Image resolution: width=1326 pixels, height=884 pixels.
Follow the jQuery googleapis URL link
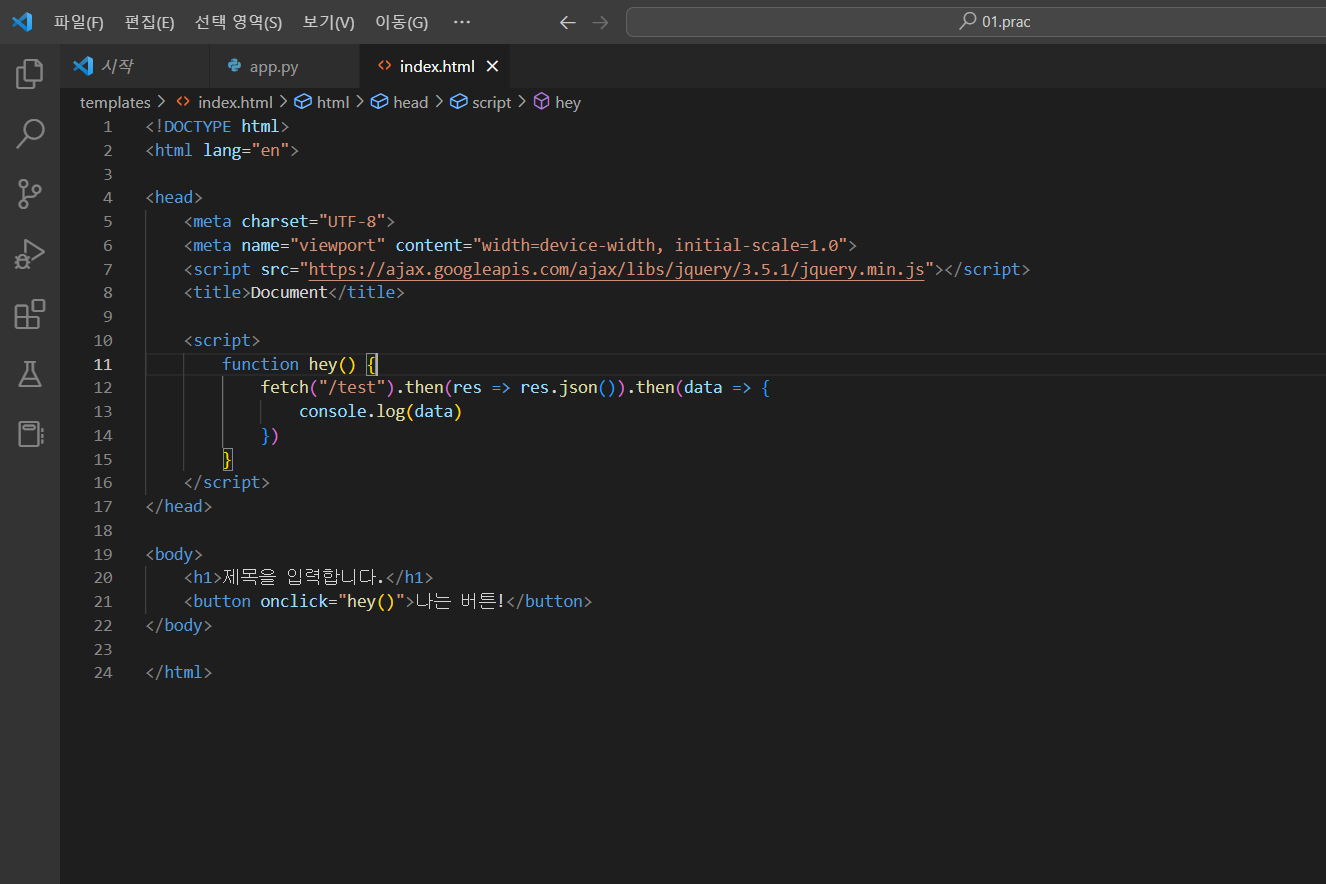point(616,269)
